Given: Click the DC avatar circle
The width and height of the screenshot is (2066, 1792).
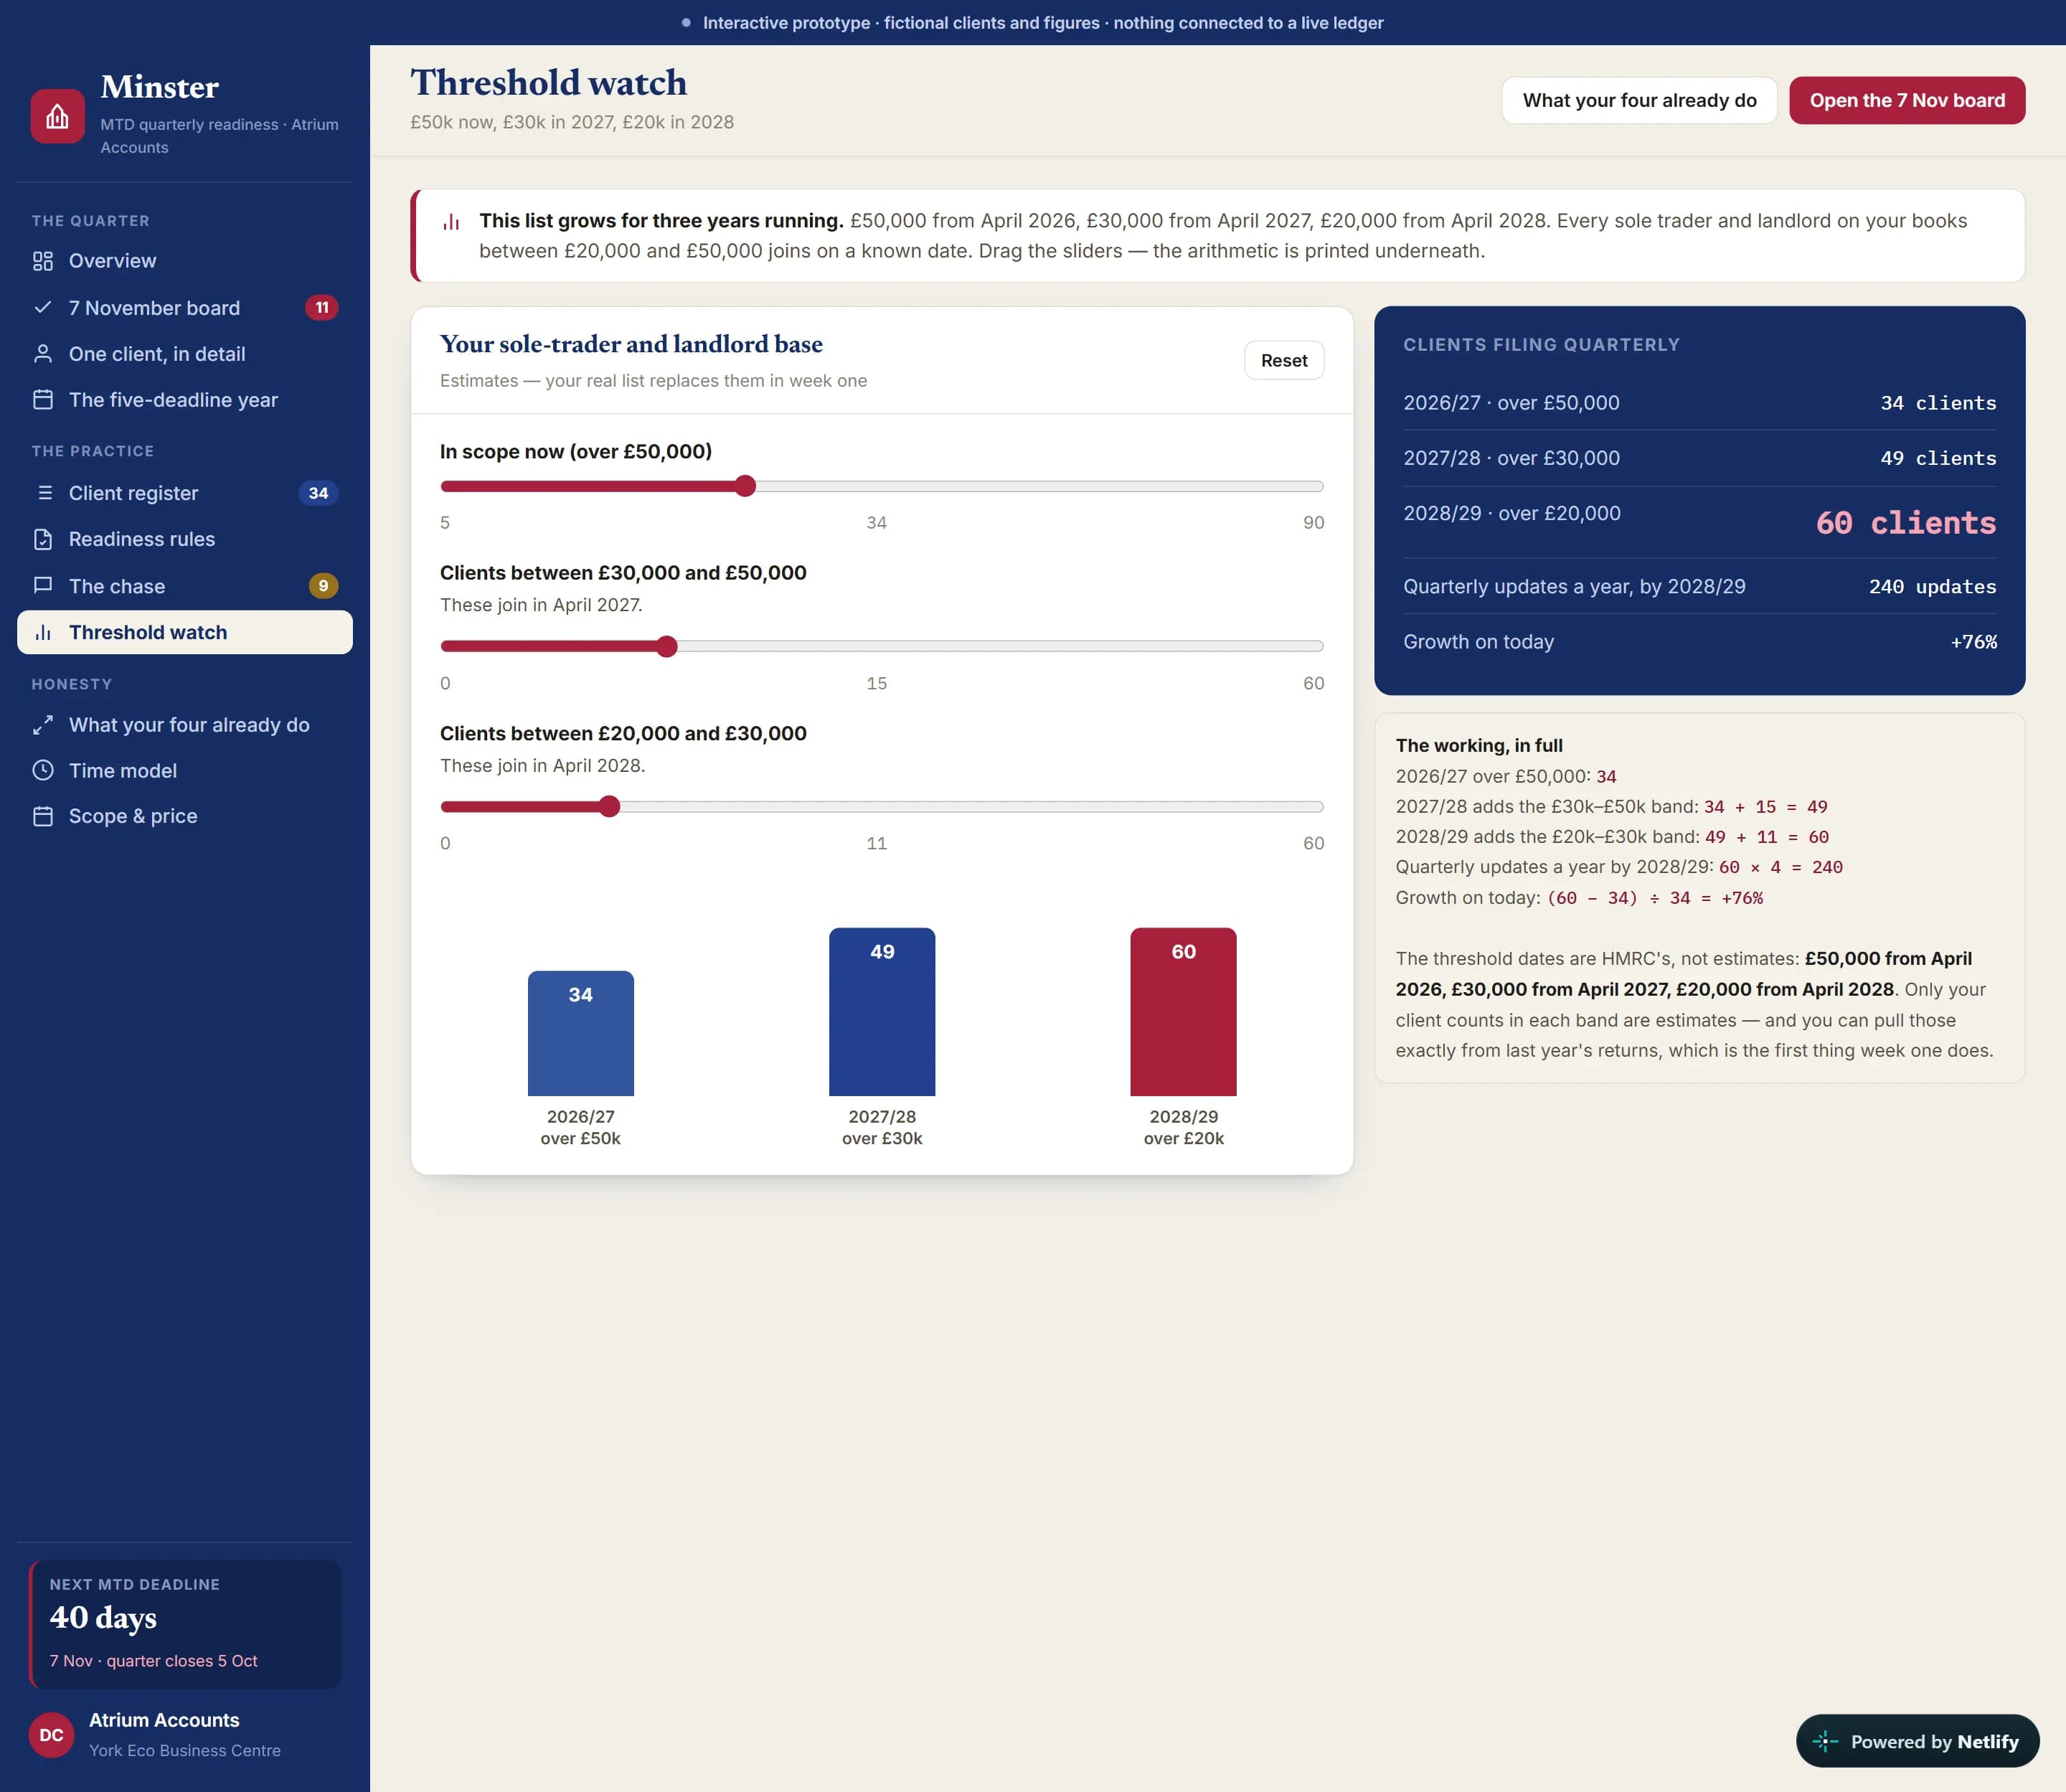Looking at the screenshot, I should coord(51,1735).
